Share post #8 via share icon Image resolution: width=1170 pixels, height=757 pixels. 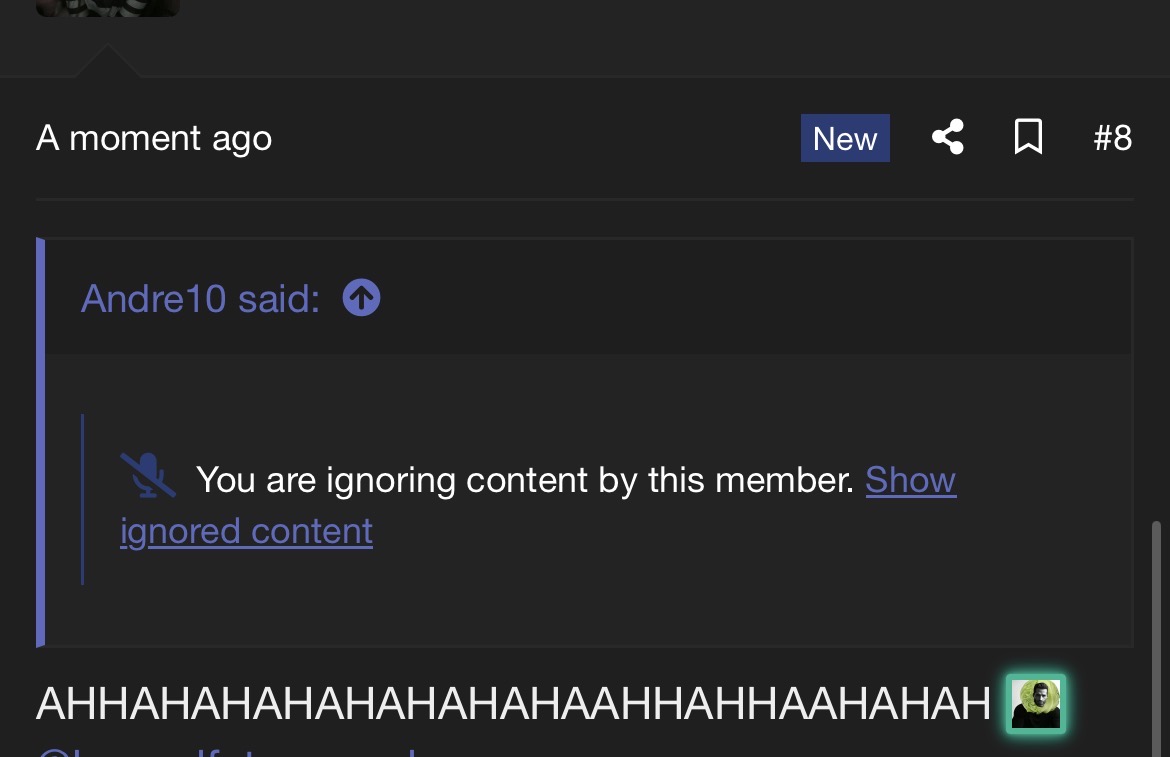[x=948, y=137]
